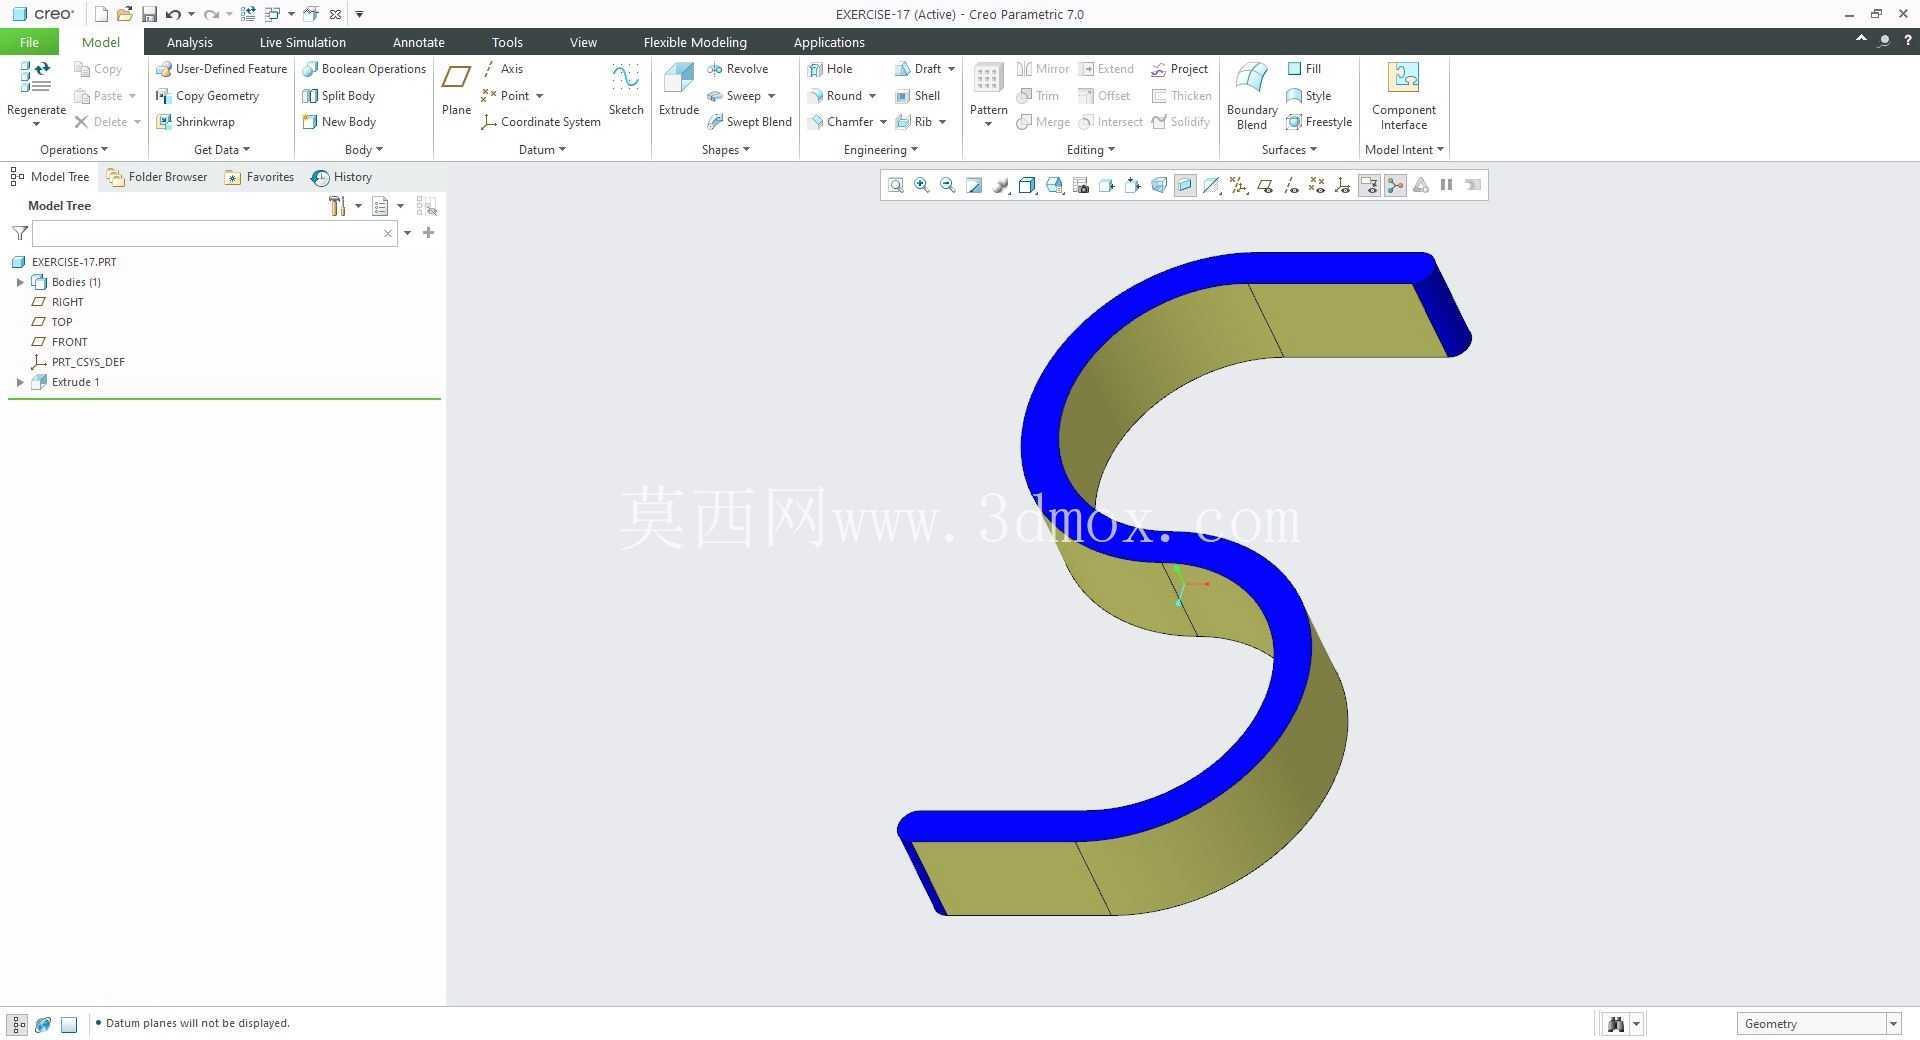This screenshot has height=1040, width=1920.
Task: Open the Pattern tool
Action: click(x=988, y=94)
